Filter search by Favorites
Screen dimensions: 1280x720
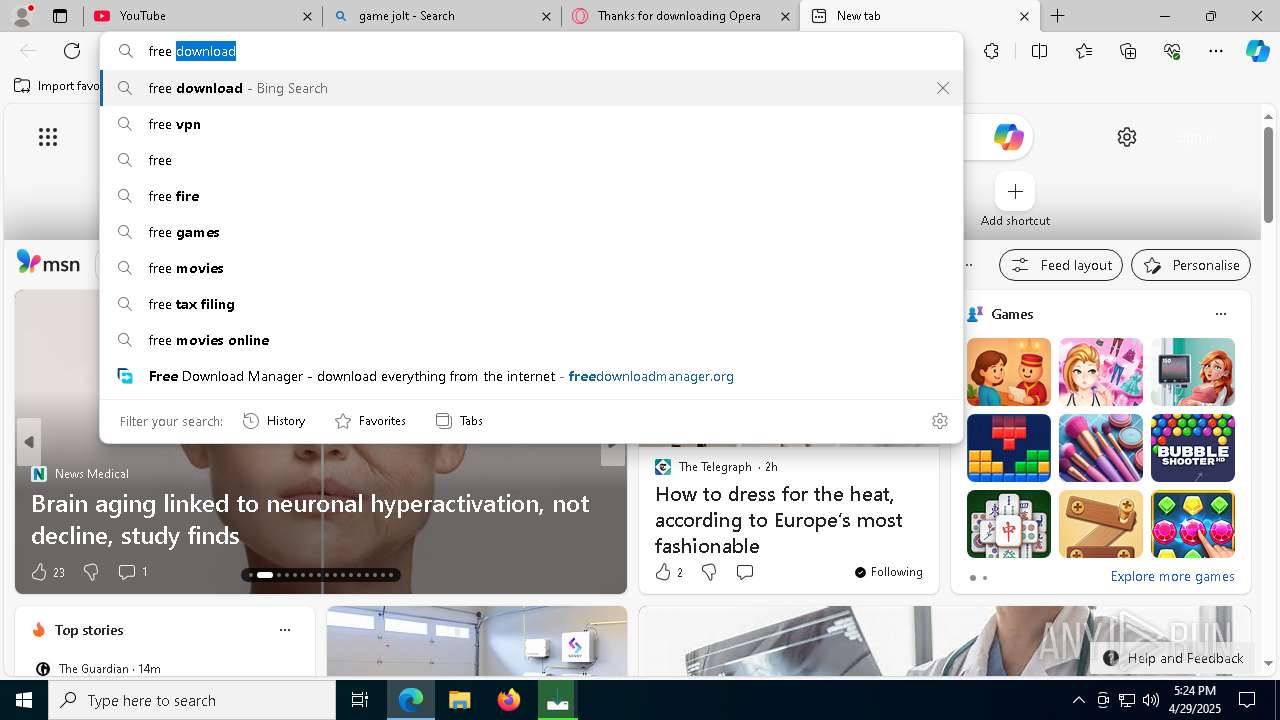pyautogui.click(x=370, y=421)
